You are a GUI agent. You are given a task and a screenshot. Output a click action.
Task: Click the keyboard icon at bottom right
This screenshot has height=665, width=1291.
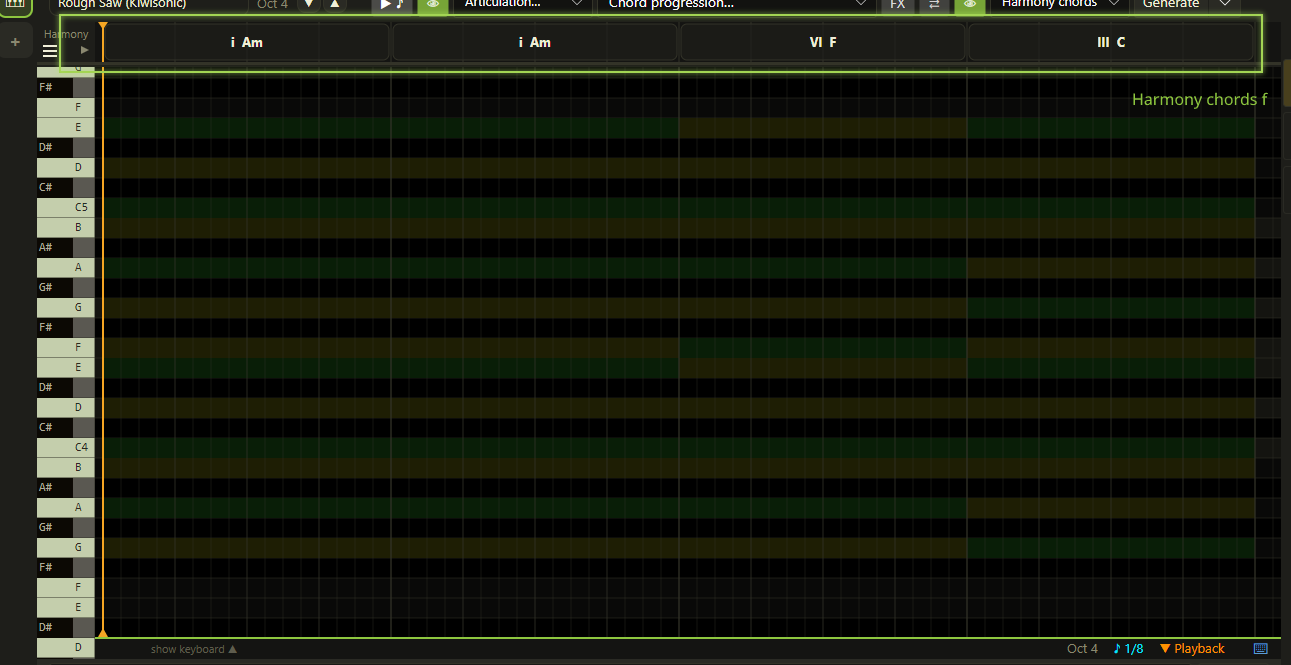tap(1260, 649)
